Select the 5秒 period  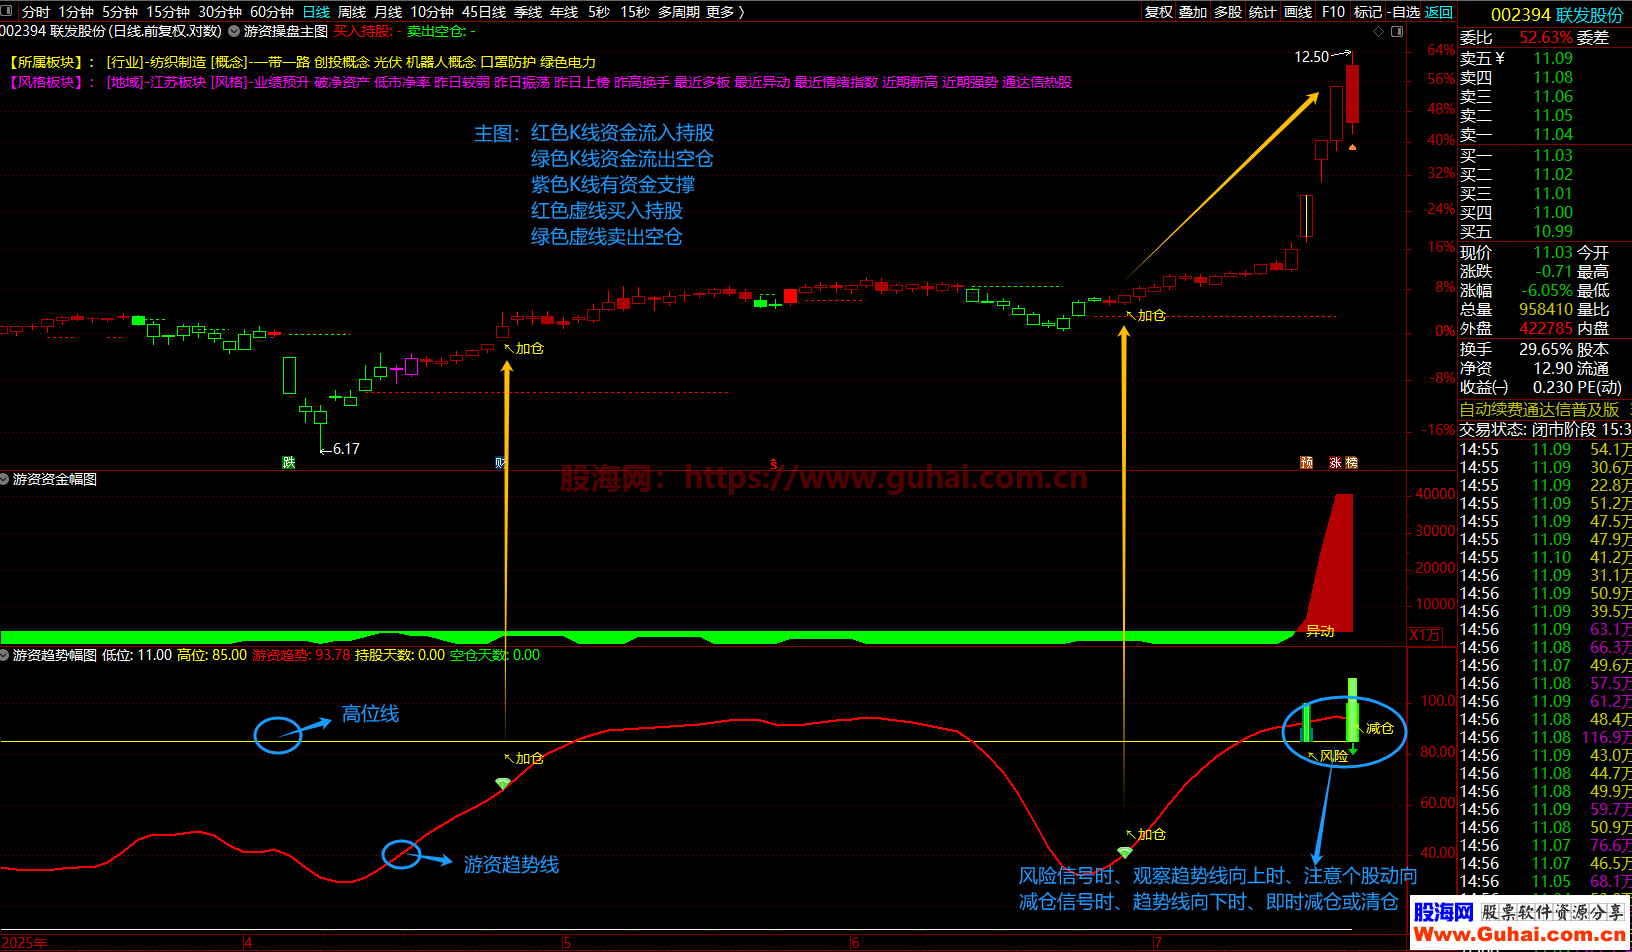[599, 12]
